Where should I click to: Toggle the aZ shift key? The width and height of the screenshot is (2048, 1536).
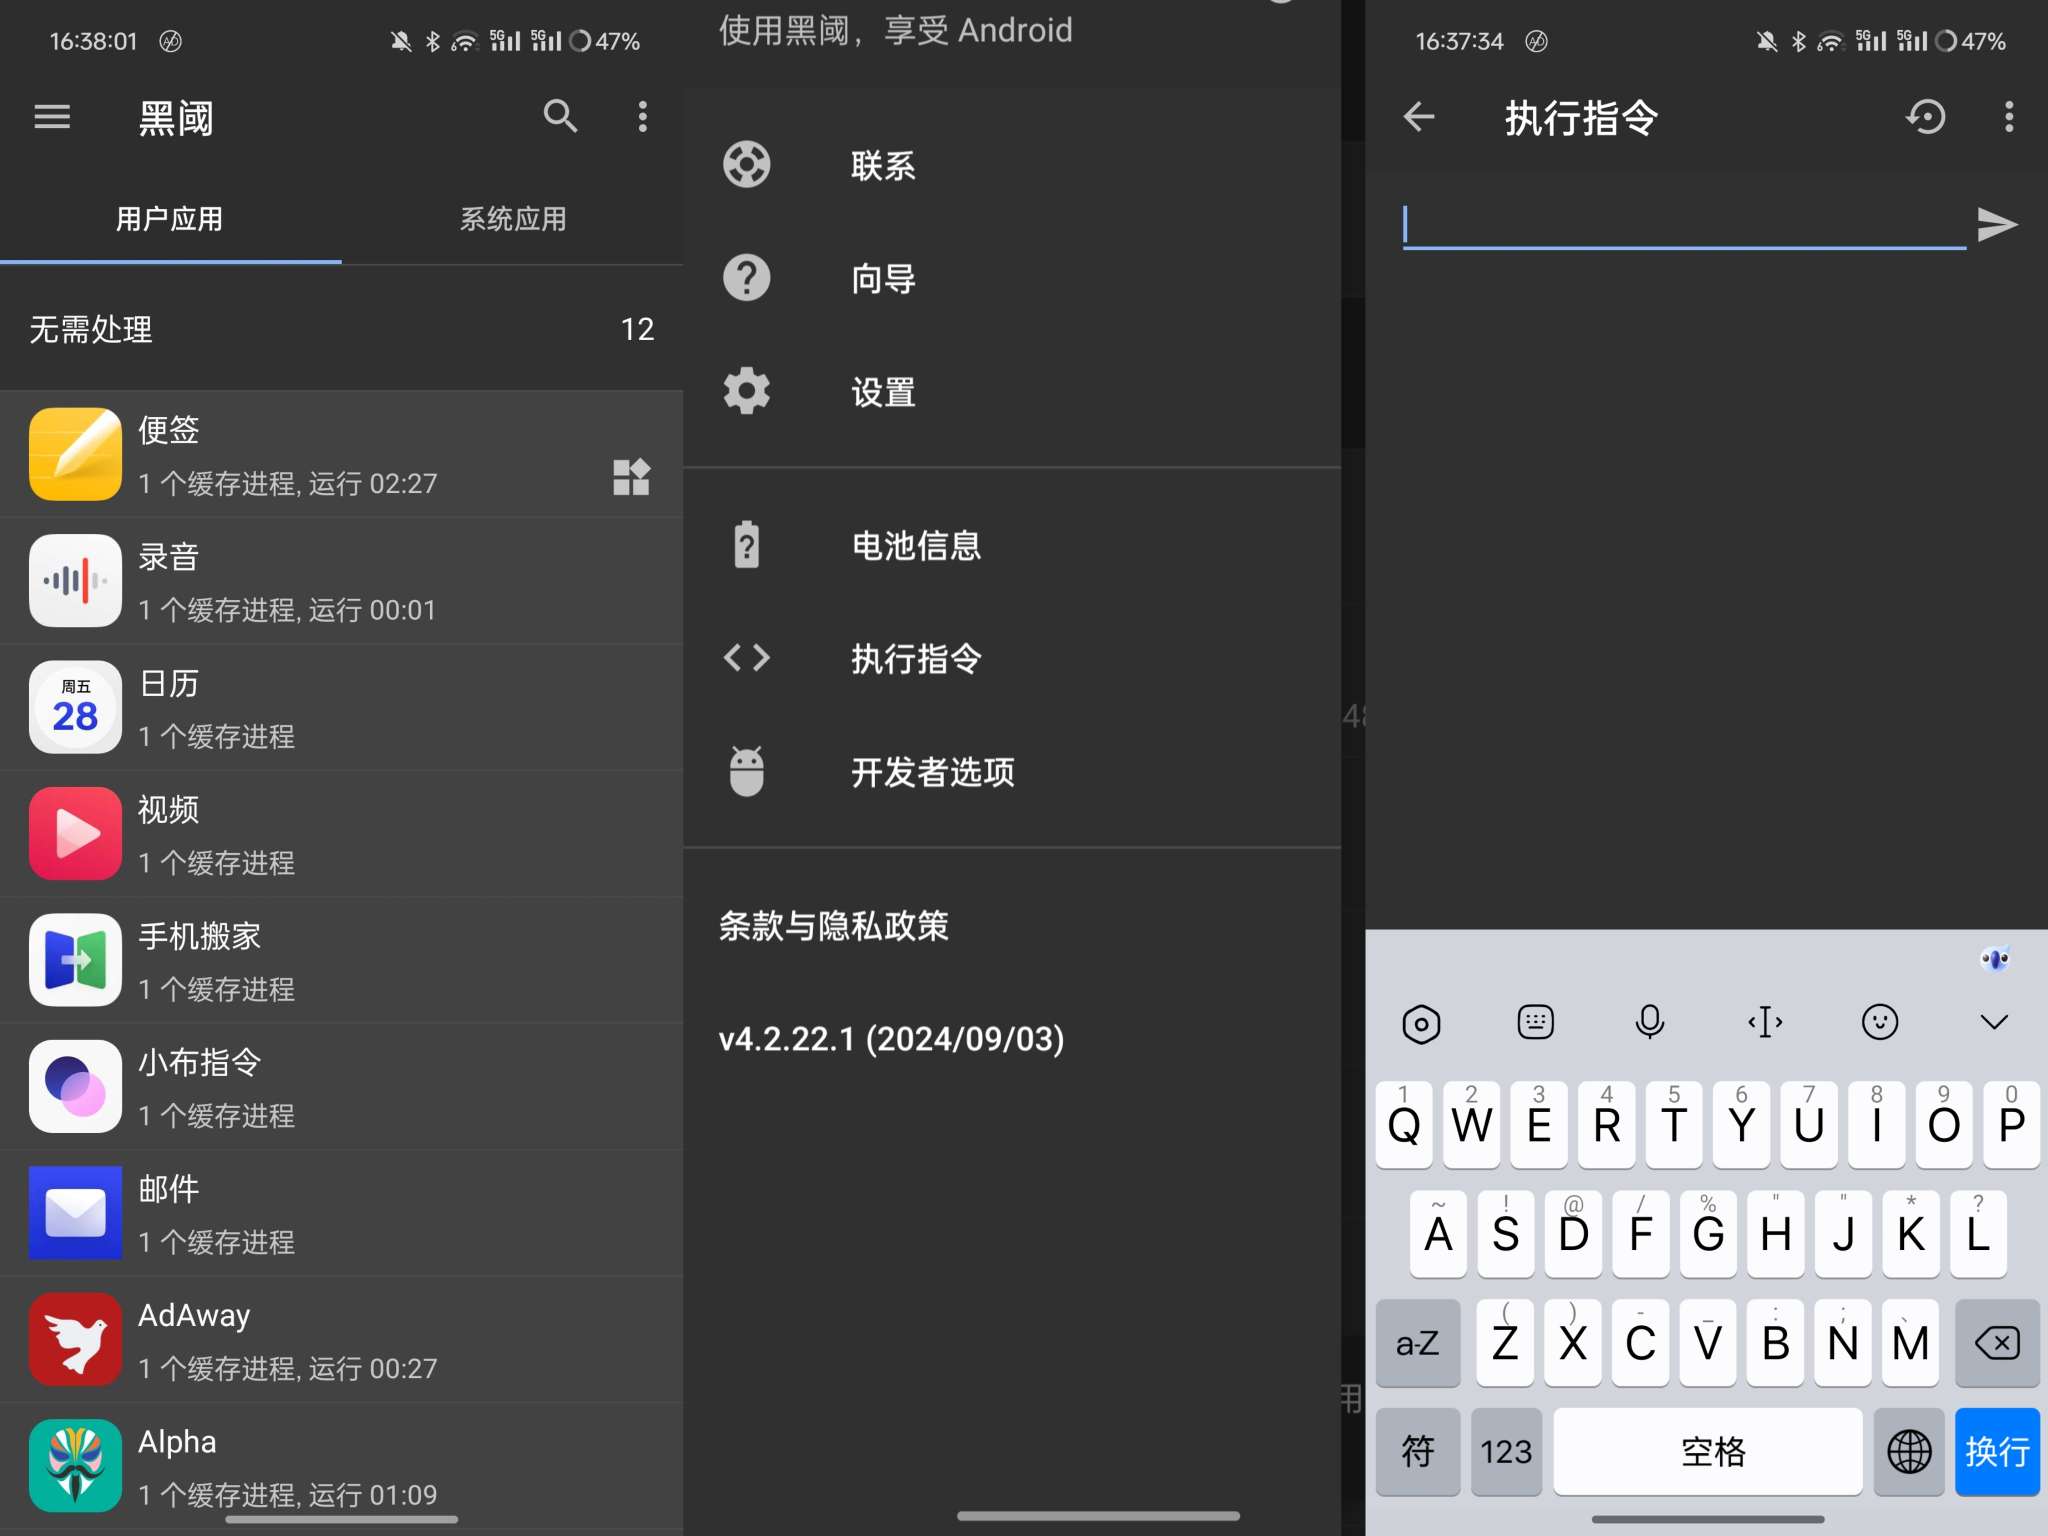[1417, 1342]
